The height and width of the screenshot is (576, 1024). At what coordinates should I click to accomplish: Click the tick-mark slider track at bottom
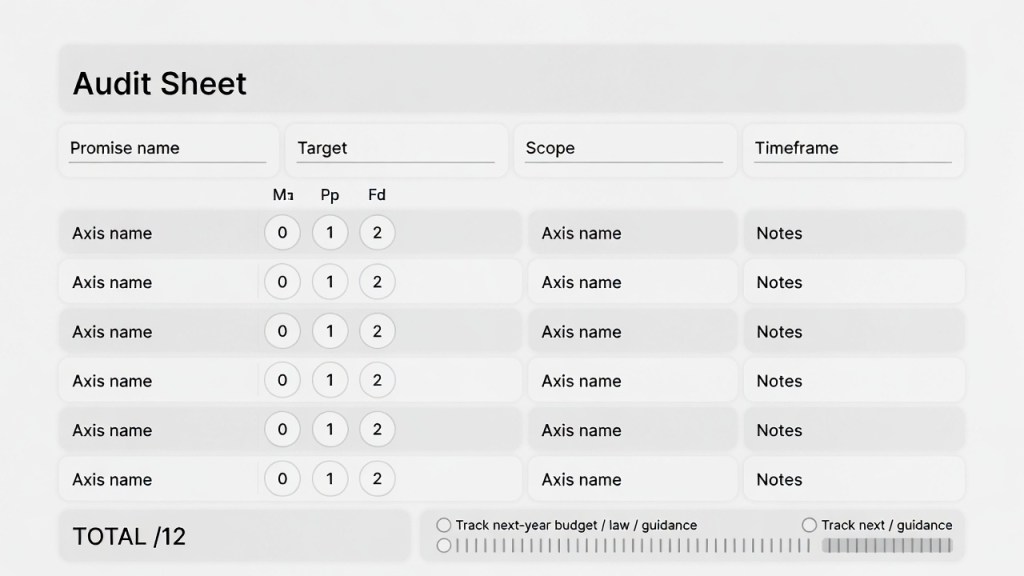coord(630,546)
